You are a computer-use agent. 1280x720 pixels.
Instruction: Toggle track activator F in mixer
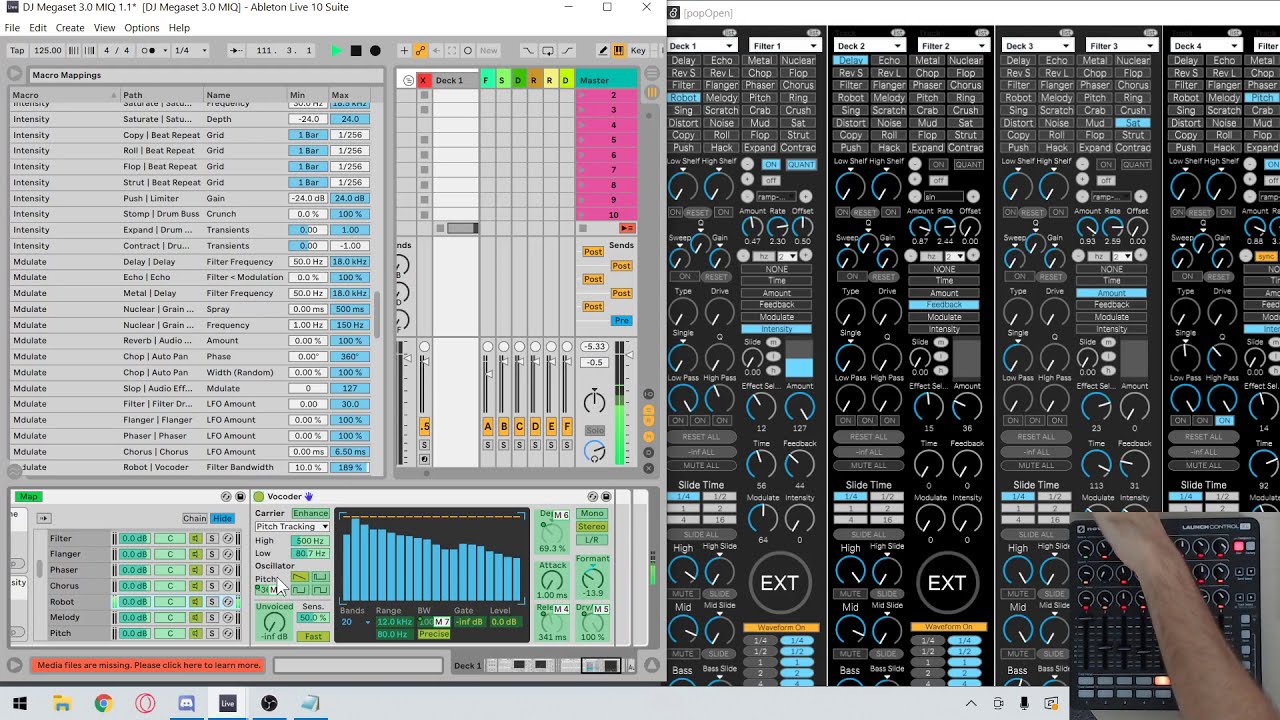pyautogui.click(x=567, y=426)
